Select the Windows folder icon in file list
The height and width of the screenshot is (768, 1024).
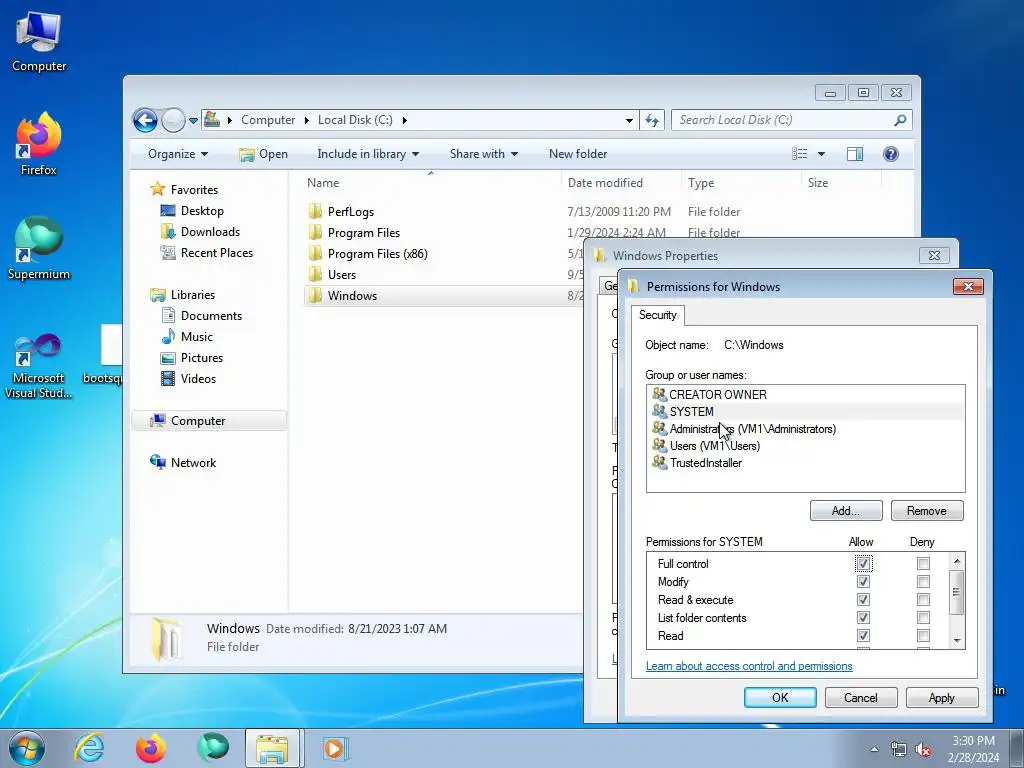click(315, 295)
